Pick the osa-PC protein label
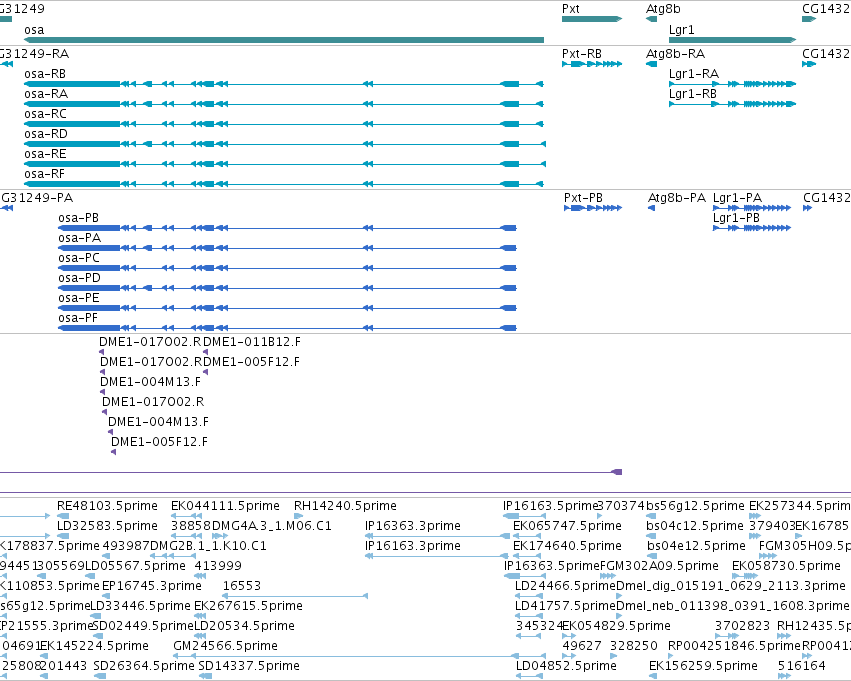Viewport: 851px width, 681px height. pos(79,258)
